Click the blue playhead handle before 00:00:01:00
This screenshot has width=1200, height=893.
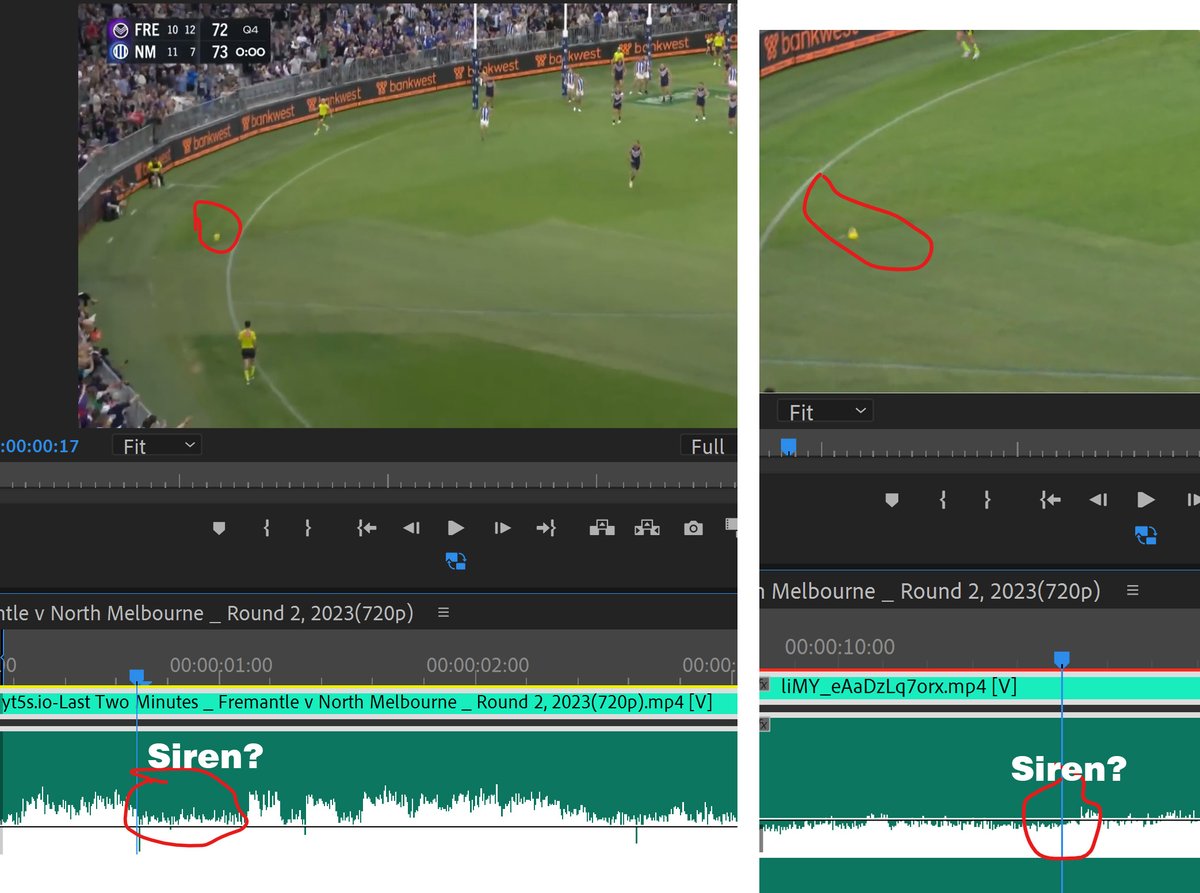pyautogui.click(x=137, y=677)
